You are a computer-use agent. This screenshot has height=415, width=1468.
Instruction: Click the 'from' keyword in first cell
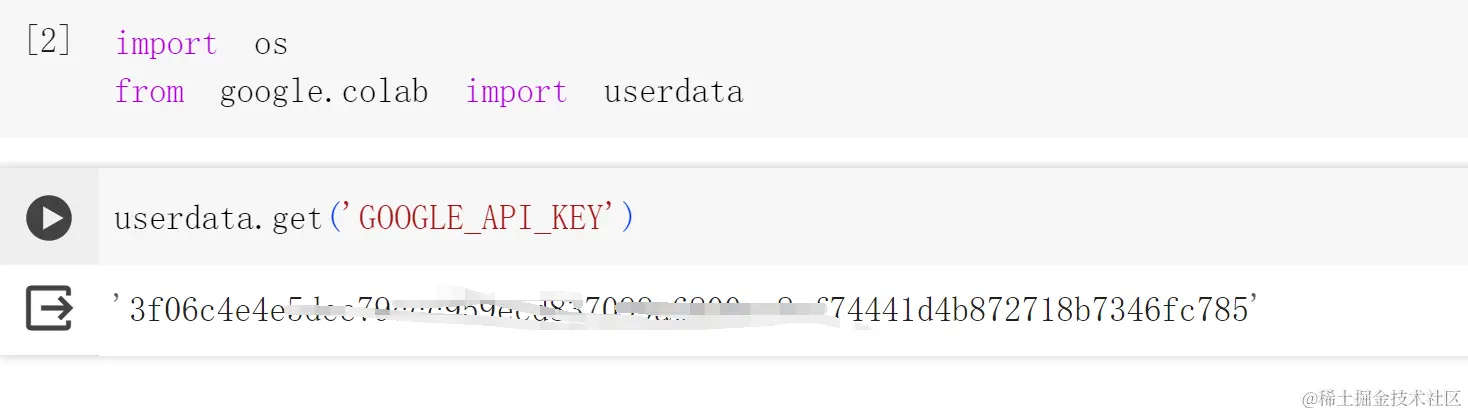pos(150,92)
